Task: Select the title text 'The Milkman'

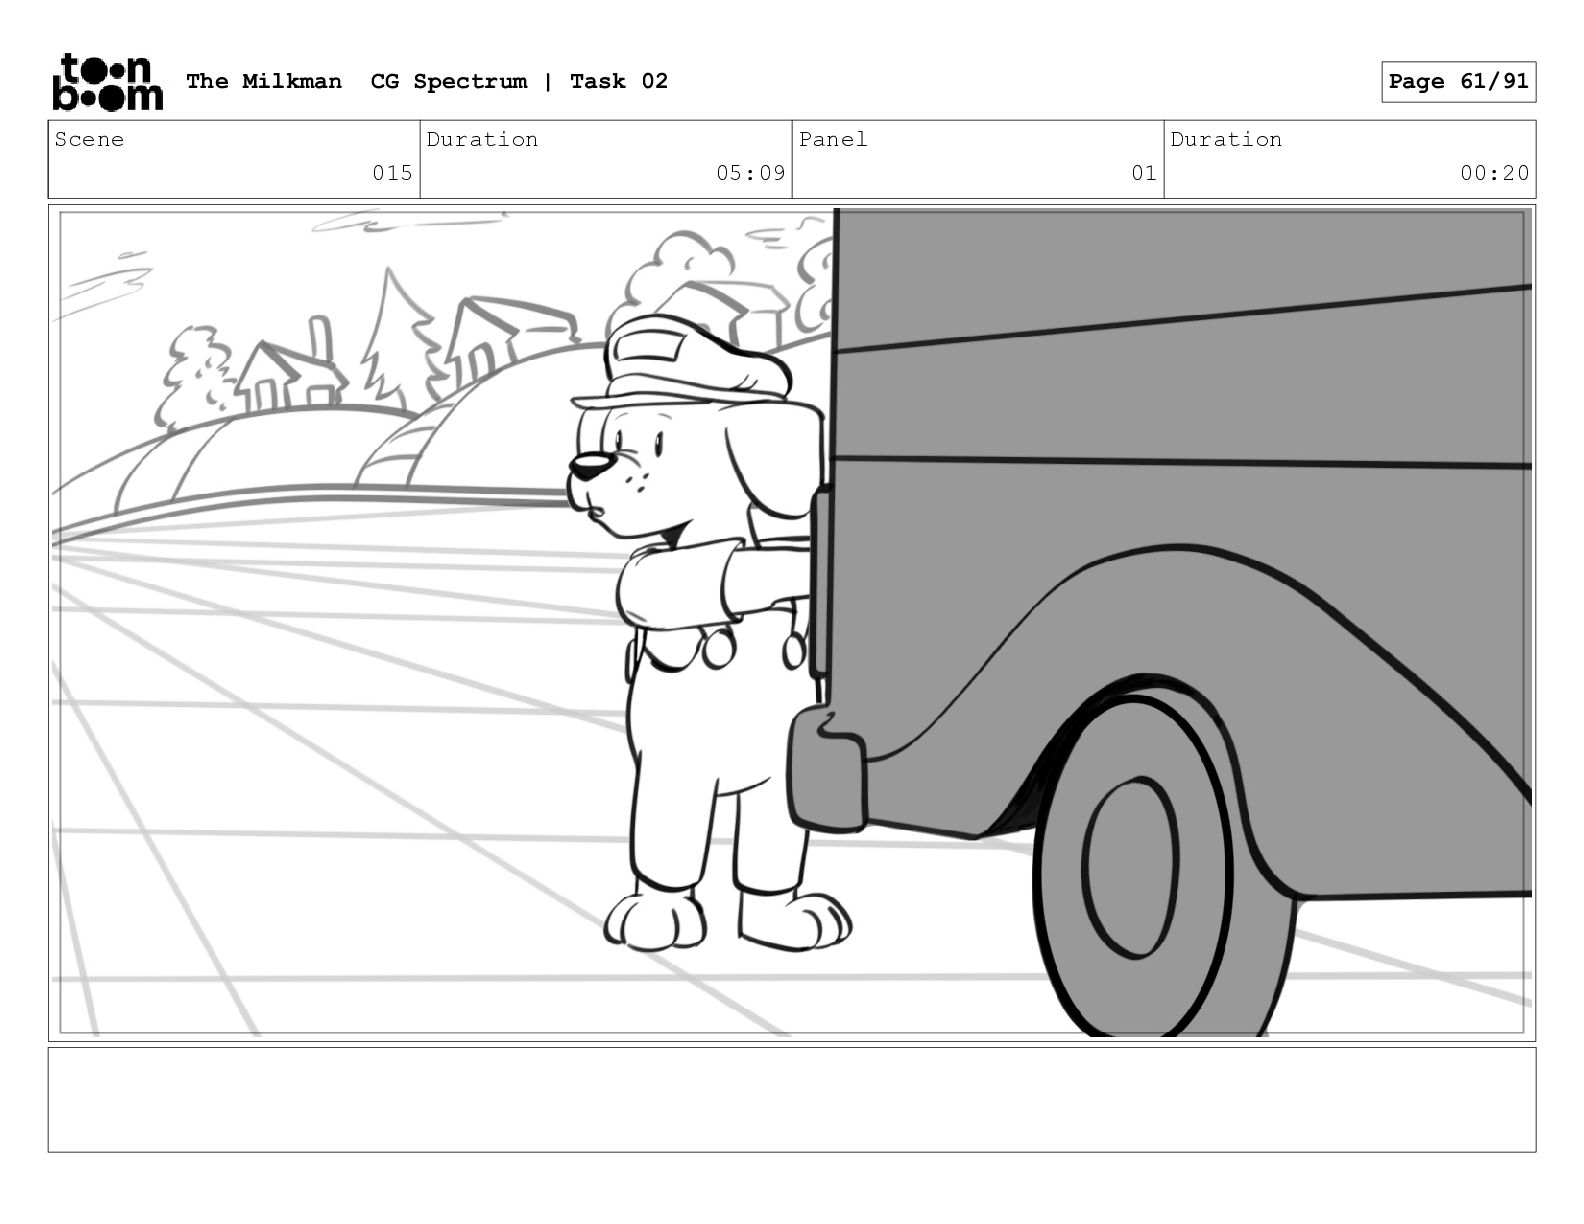Action: [x=264, y=82]
